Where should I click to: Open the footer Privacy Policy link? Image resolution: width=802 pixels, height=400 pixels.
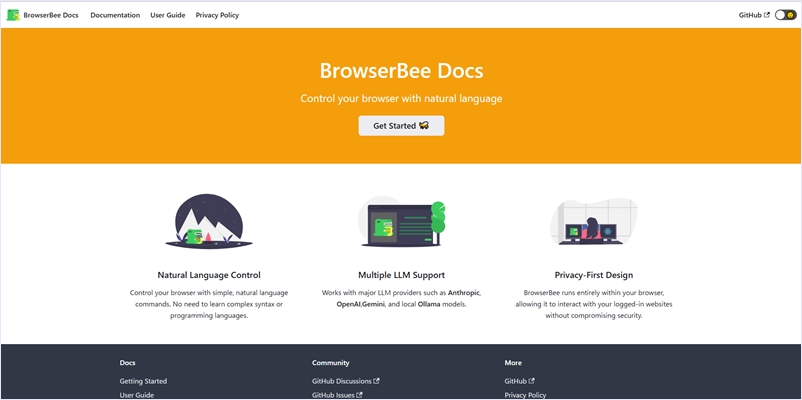tap(526, 395)
